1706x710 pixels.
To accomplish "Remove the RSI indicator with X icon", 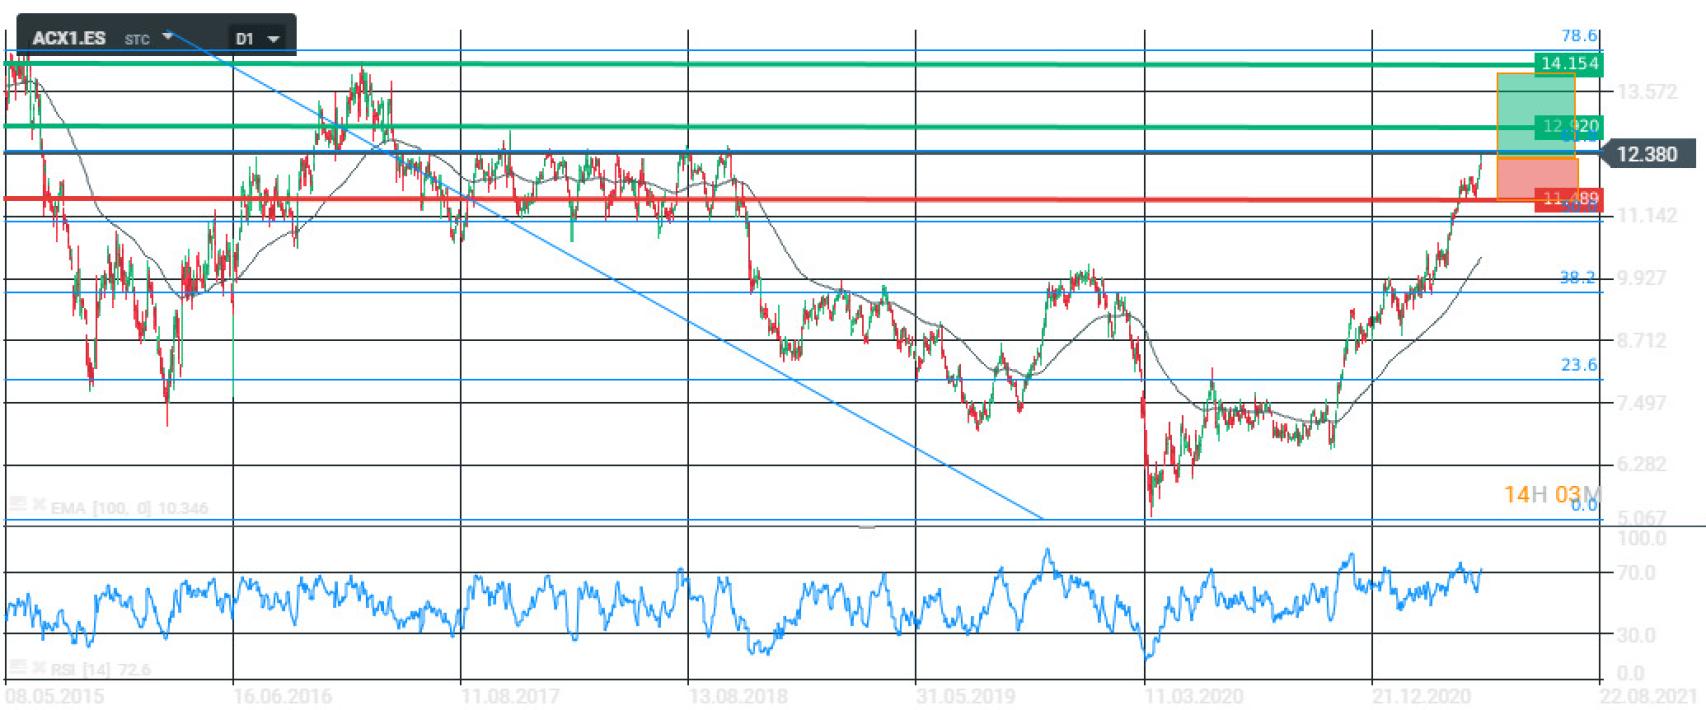I will [38, 668].
